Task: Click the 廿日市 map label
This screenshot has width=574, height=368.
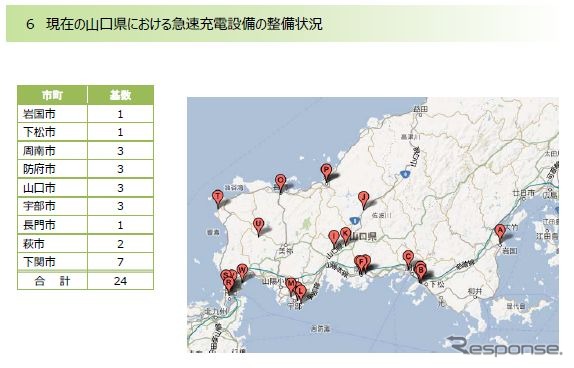Action: point(524,193)
